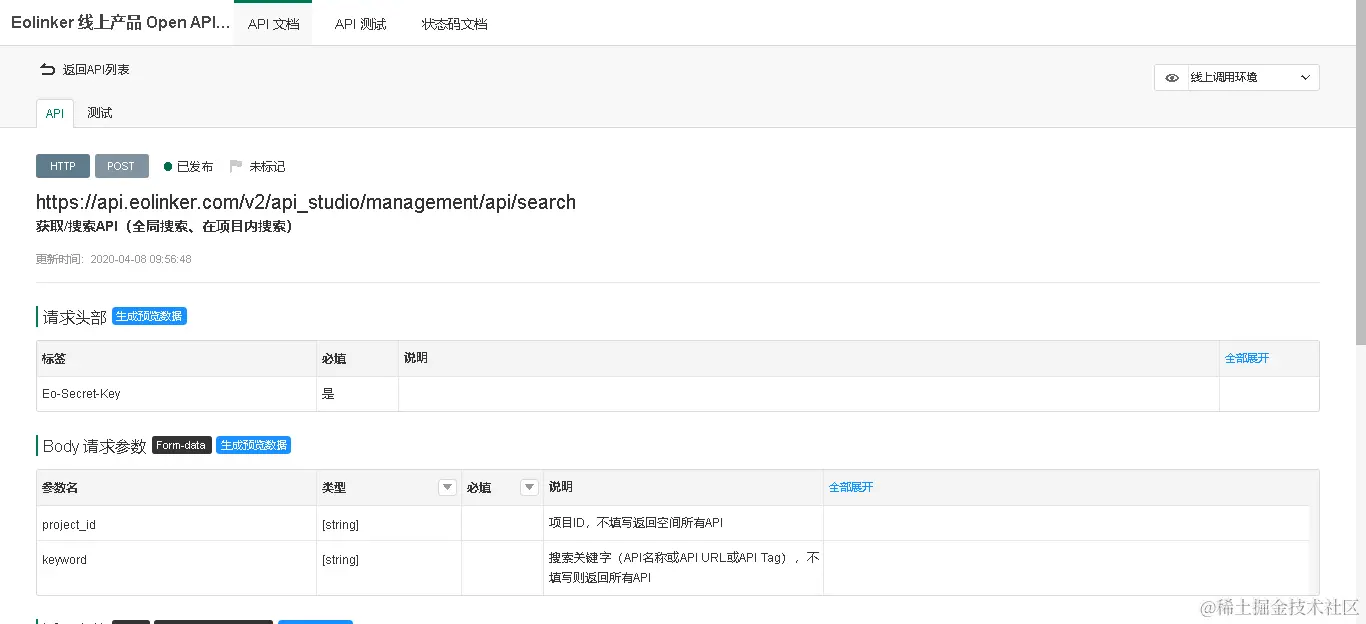Expand all rows via 全部展开 in 请求头部 table
The image size is (1366, 624).
point(1246,358)
